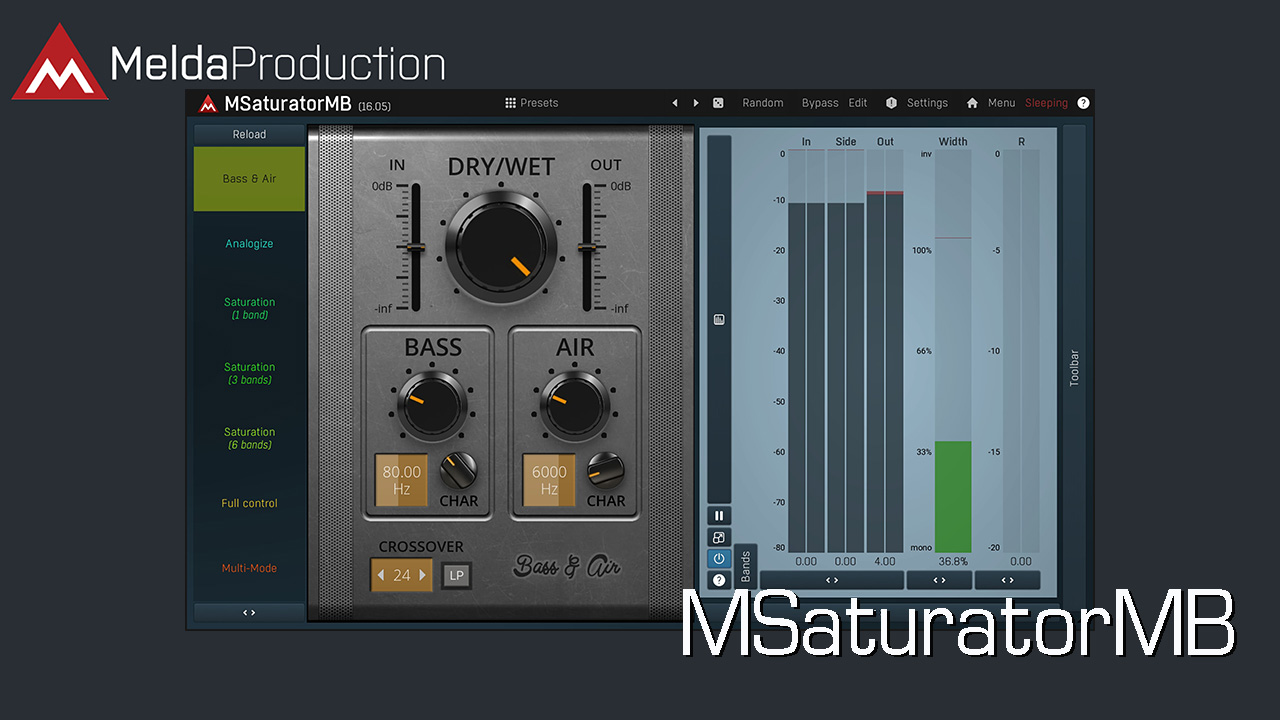Increase the crossover slope value from 24
The image size is (1280, 720).
tap(423, 575)
